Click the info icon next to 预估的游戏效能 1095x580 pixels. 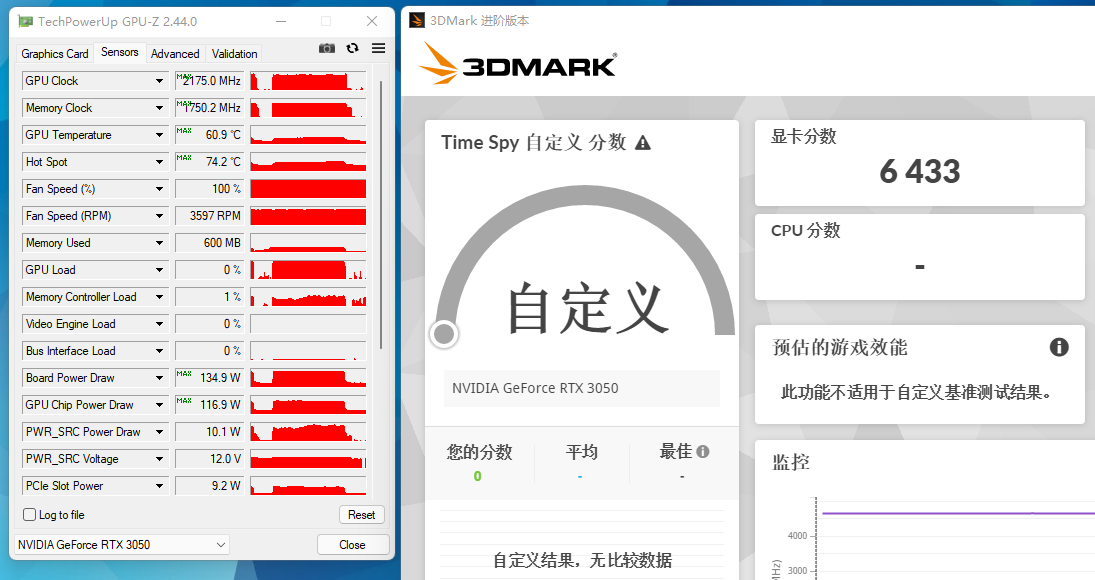pyautogui.click(x=1059, y=347)
